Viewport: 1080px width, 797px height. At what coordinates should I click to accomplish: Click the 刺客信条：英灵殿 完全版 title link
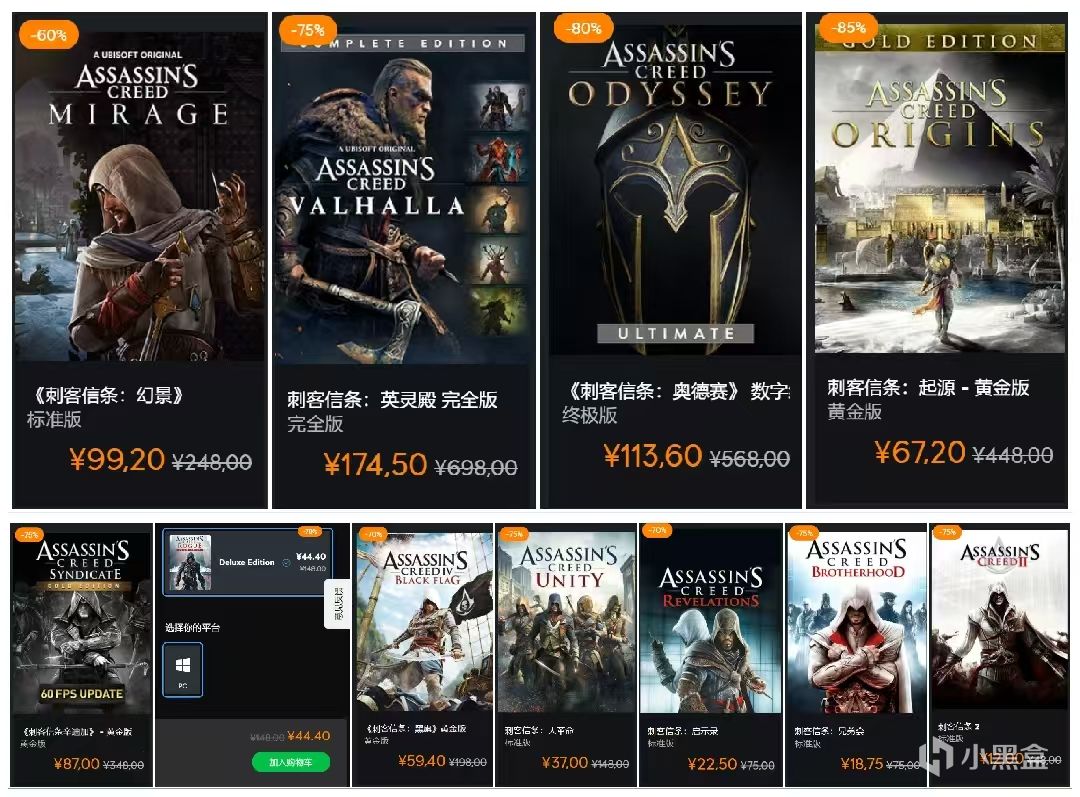392,400
